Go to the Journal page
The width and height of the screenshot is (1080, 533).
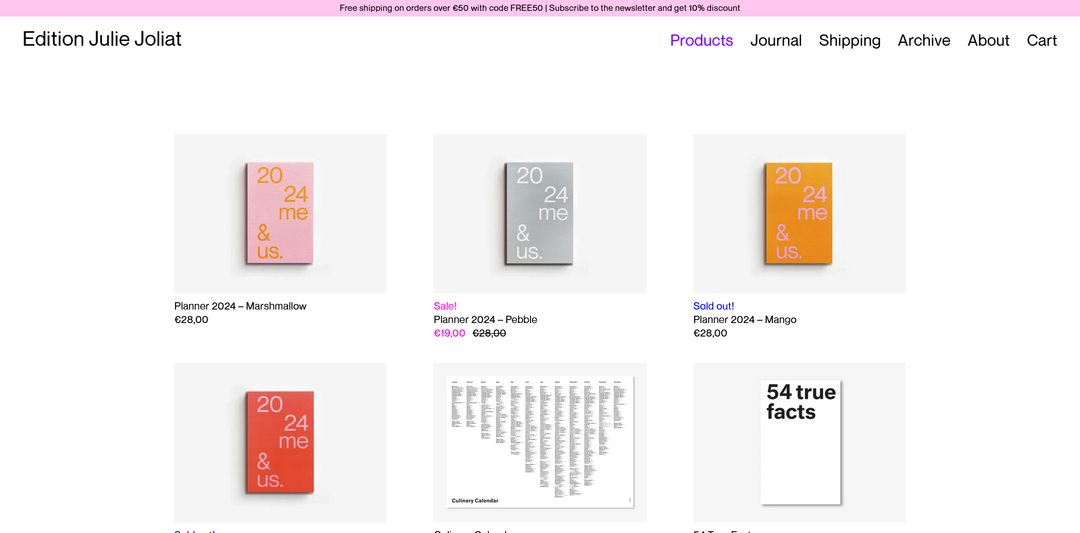(776, 40)
